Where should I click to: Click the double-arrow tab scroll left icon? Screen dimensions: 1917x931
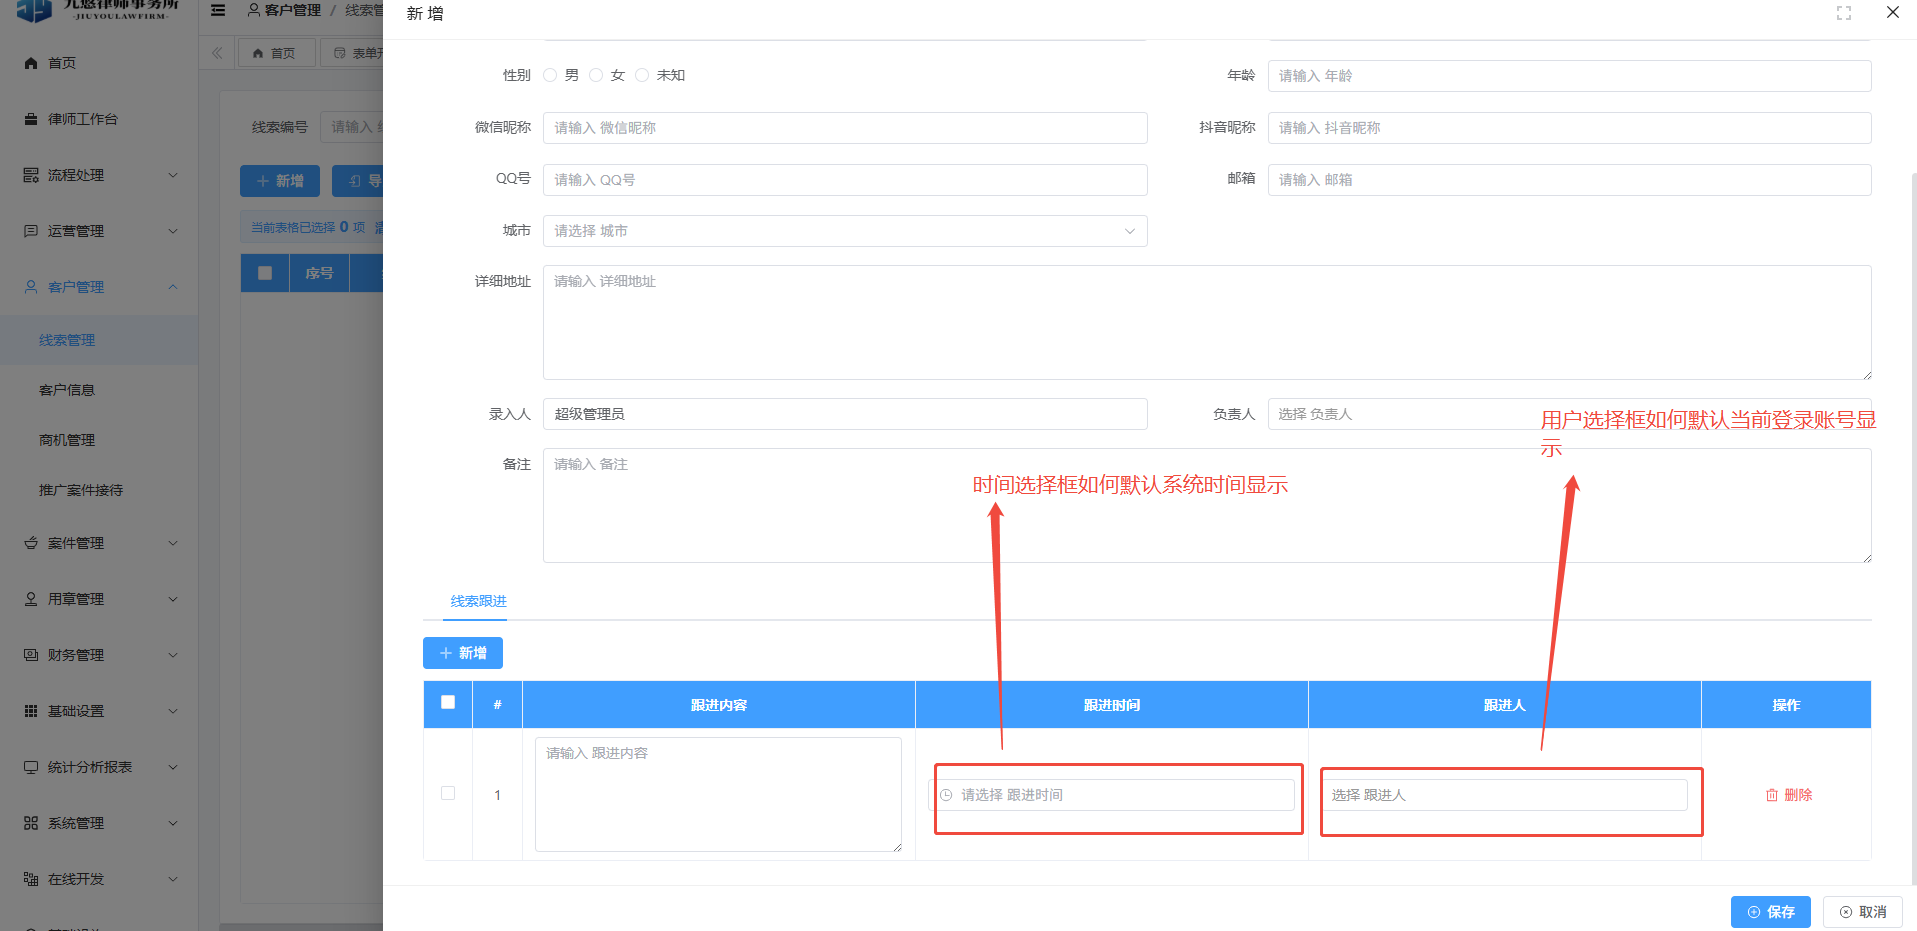click(217, 53)
